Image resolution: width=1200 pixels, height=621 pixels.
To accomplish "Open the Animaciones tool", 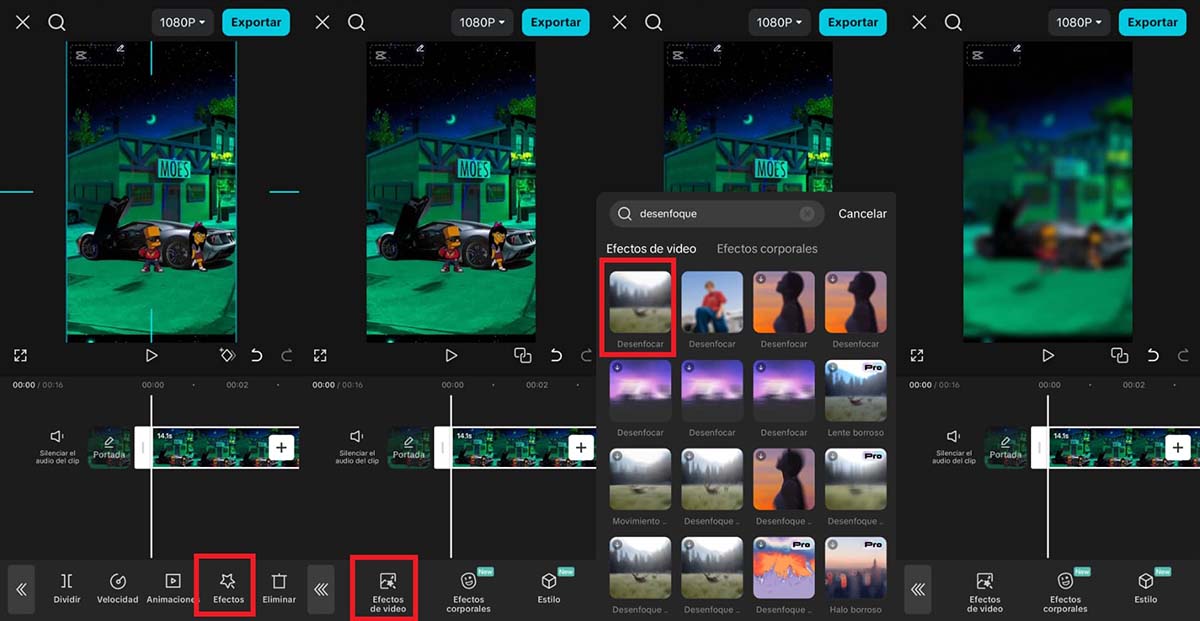I will [x=172, y=588].
